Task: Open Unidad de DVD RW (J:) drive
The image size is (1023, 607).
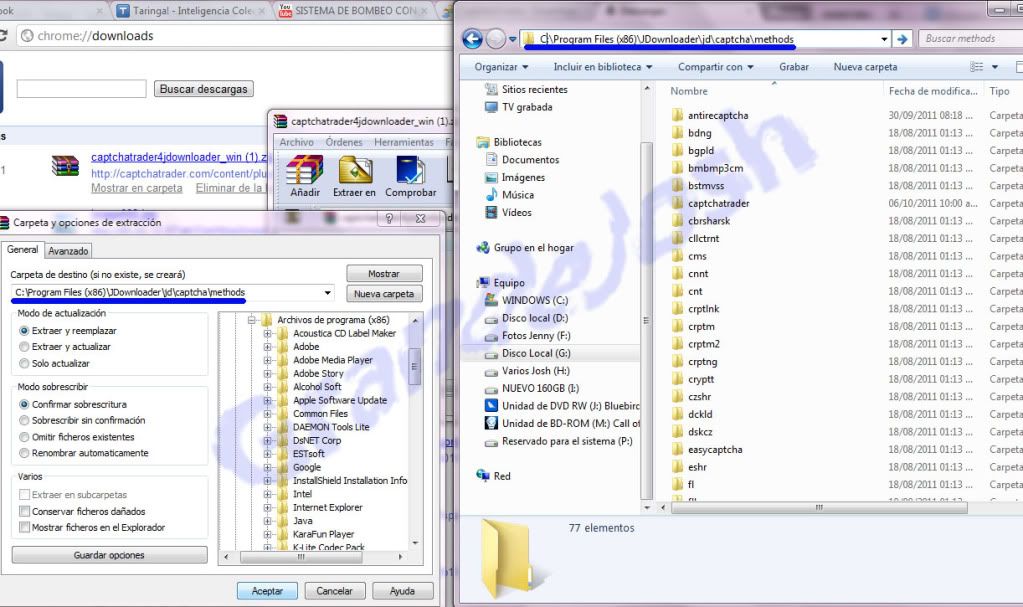Action: pos(491,406)
